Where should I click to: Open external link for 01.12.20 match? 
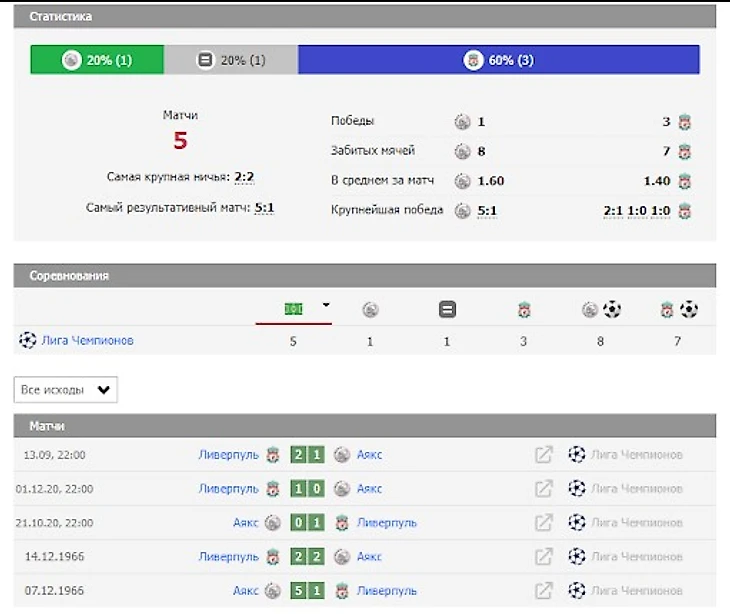point(543,489)
